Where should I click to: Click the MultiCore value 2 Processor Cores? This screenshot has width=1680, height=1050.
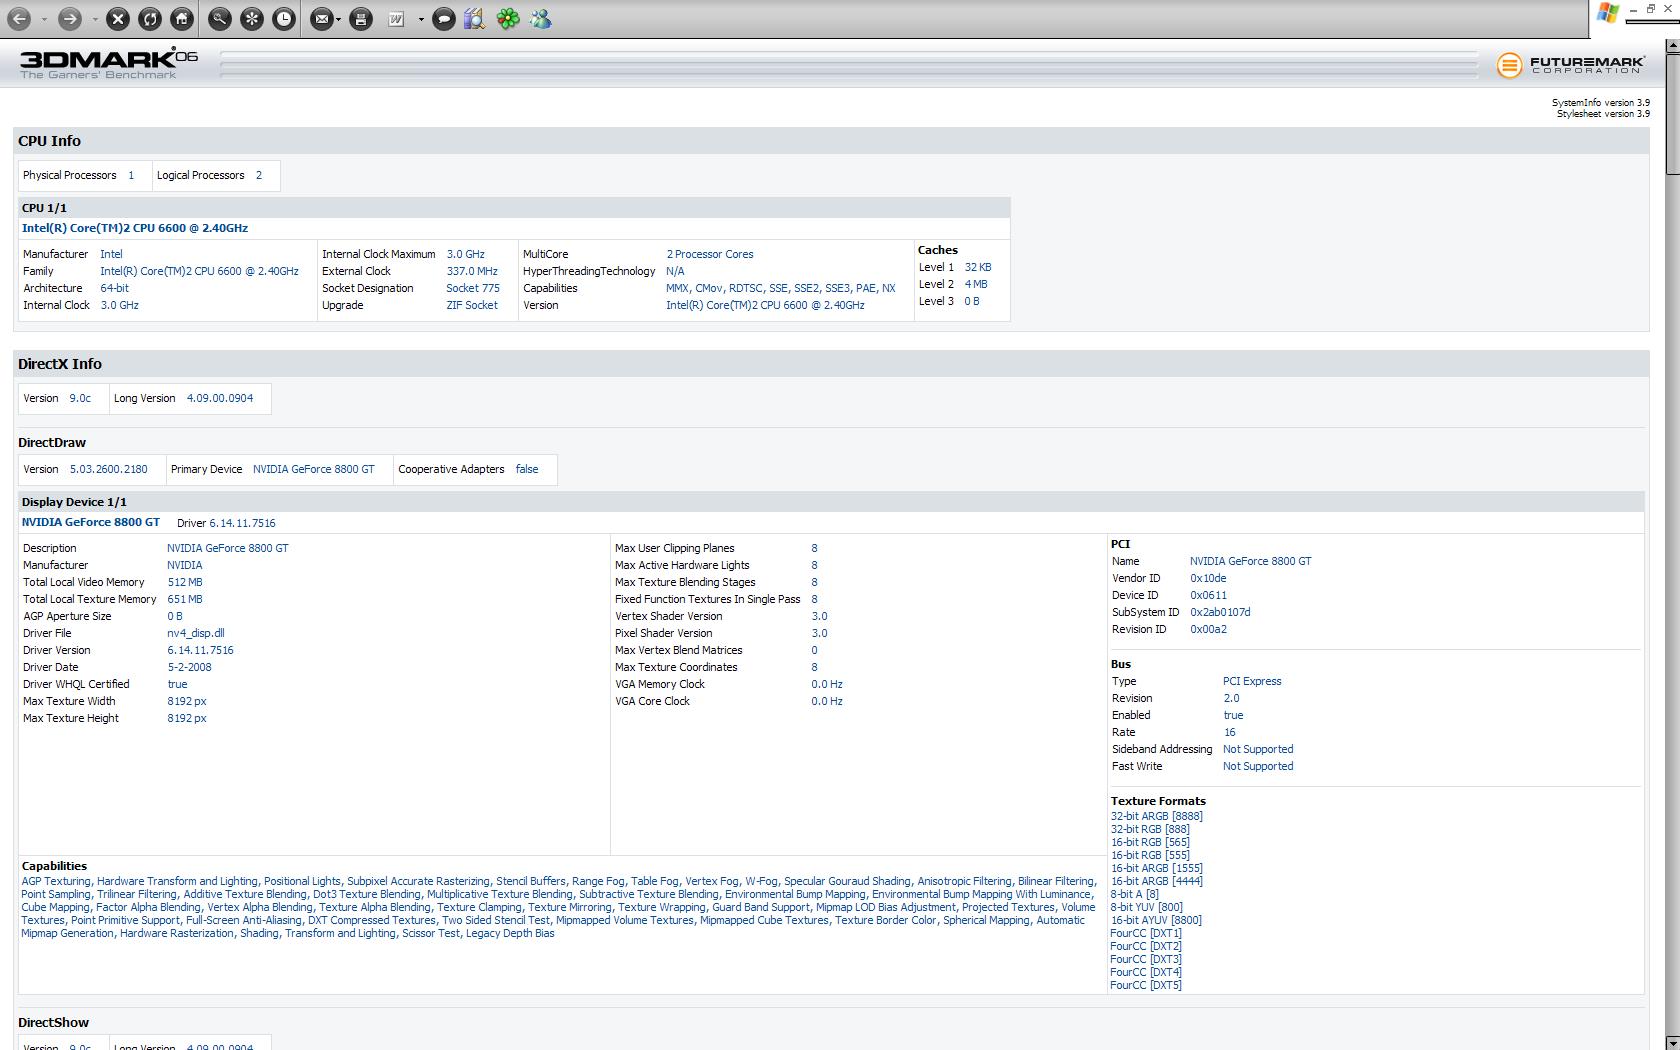click(x=710, y=254)
